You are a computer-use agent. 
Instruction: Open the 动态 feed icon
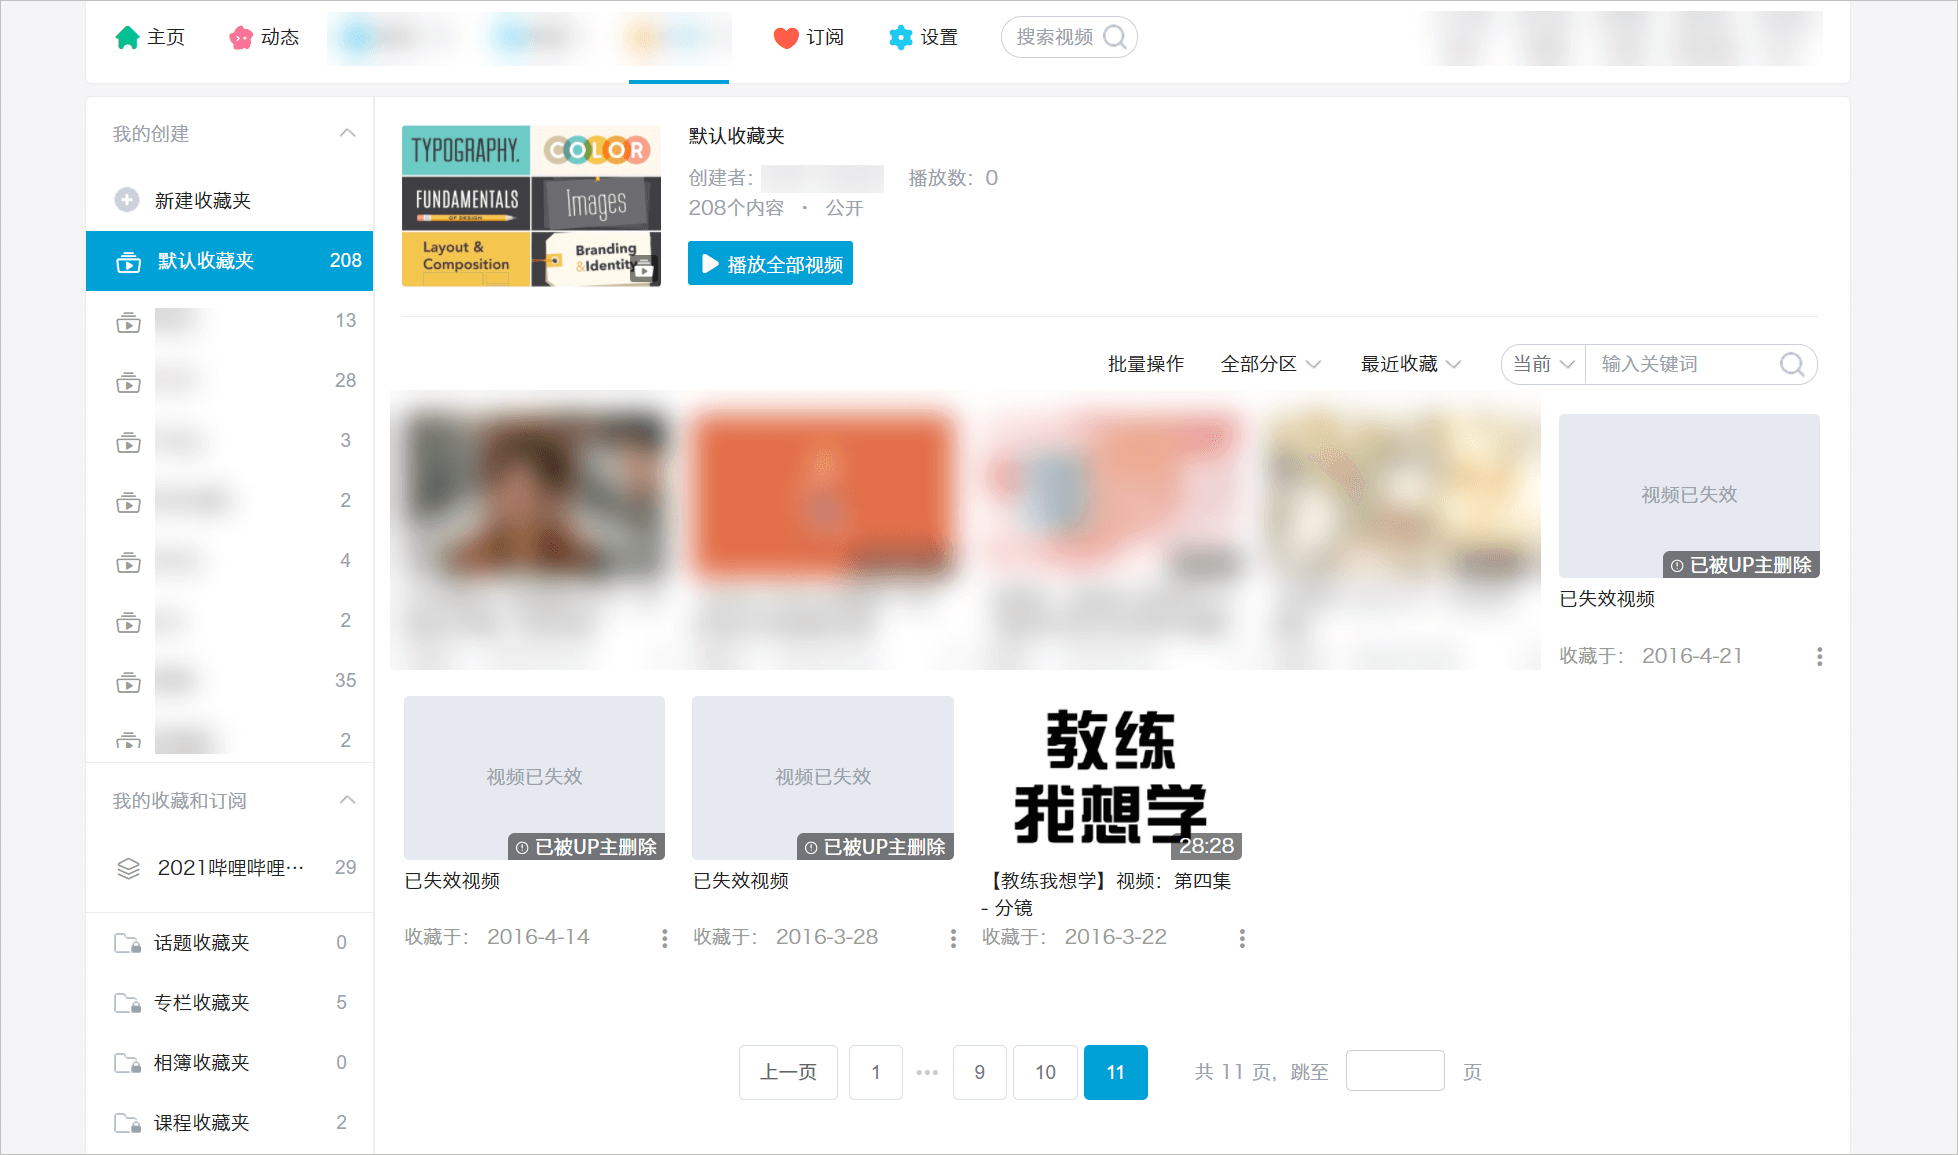pyautogui.click(x=241, y=38)
